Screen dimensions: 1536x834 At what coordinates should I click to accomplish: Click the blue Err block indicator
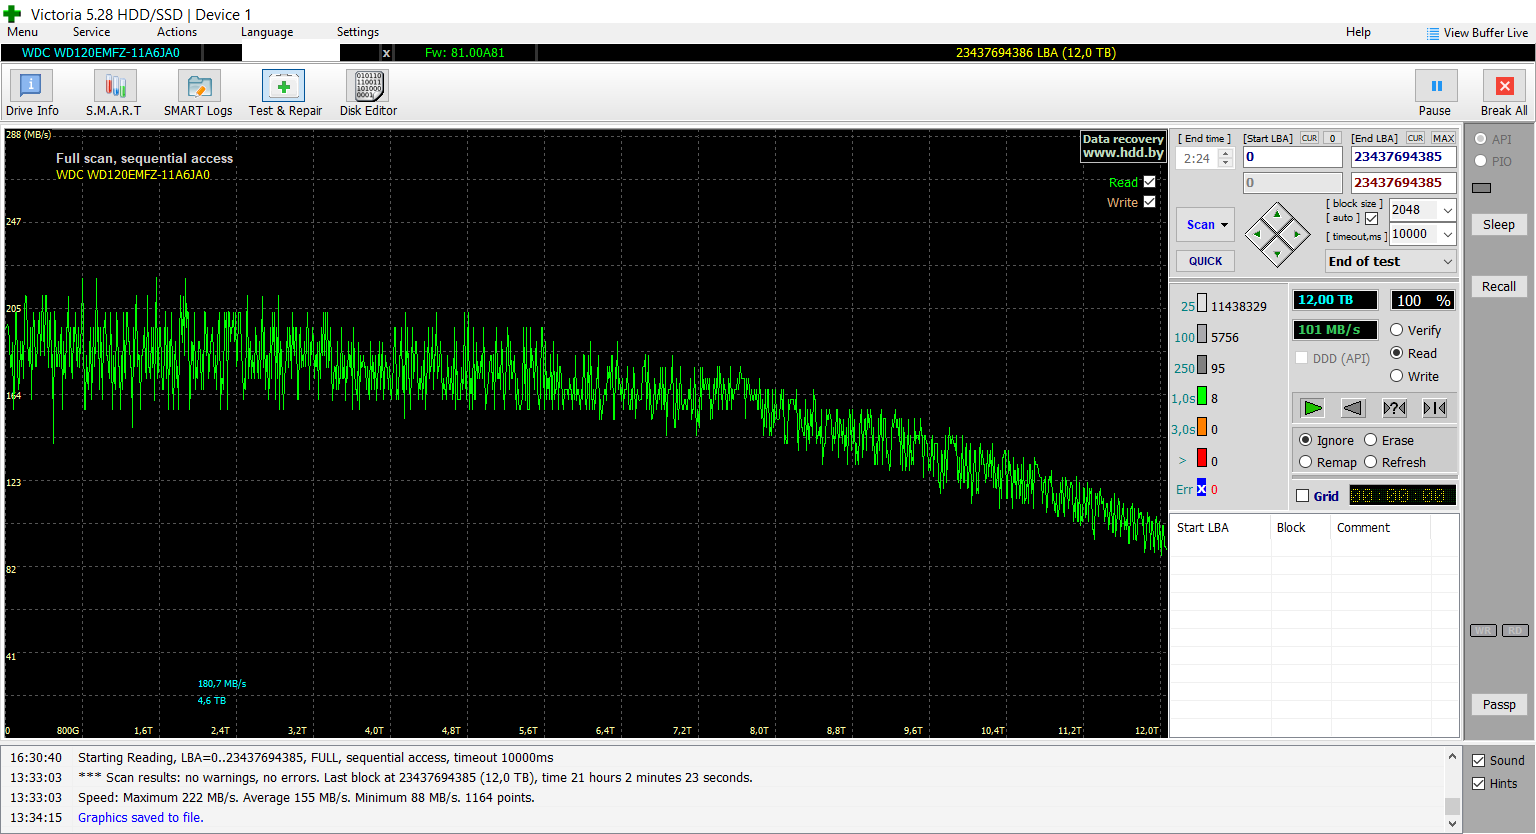click(1202, 488)
